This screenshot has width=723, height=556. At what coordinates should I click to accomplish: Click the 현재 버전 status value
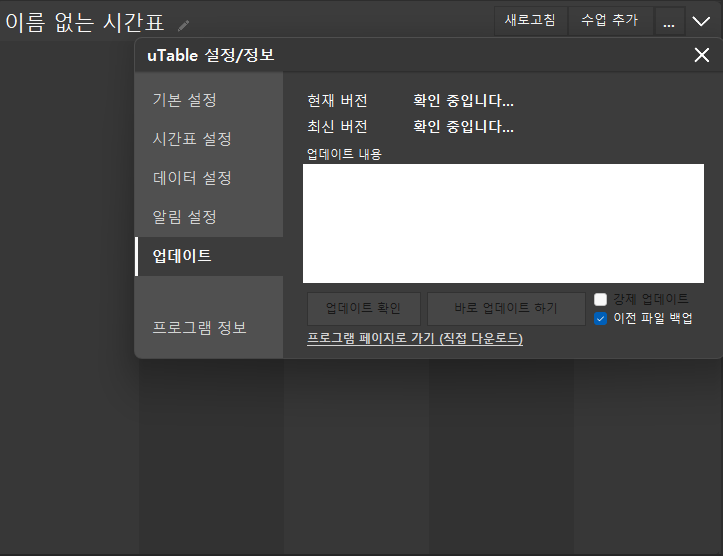tap(463, 101)
